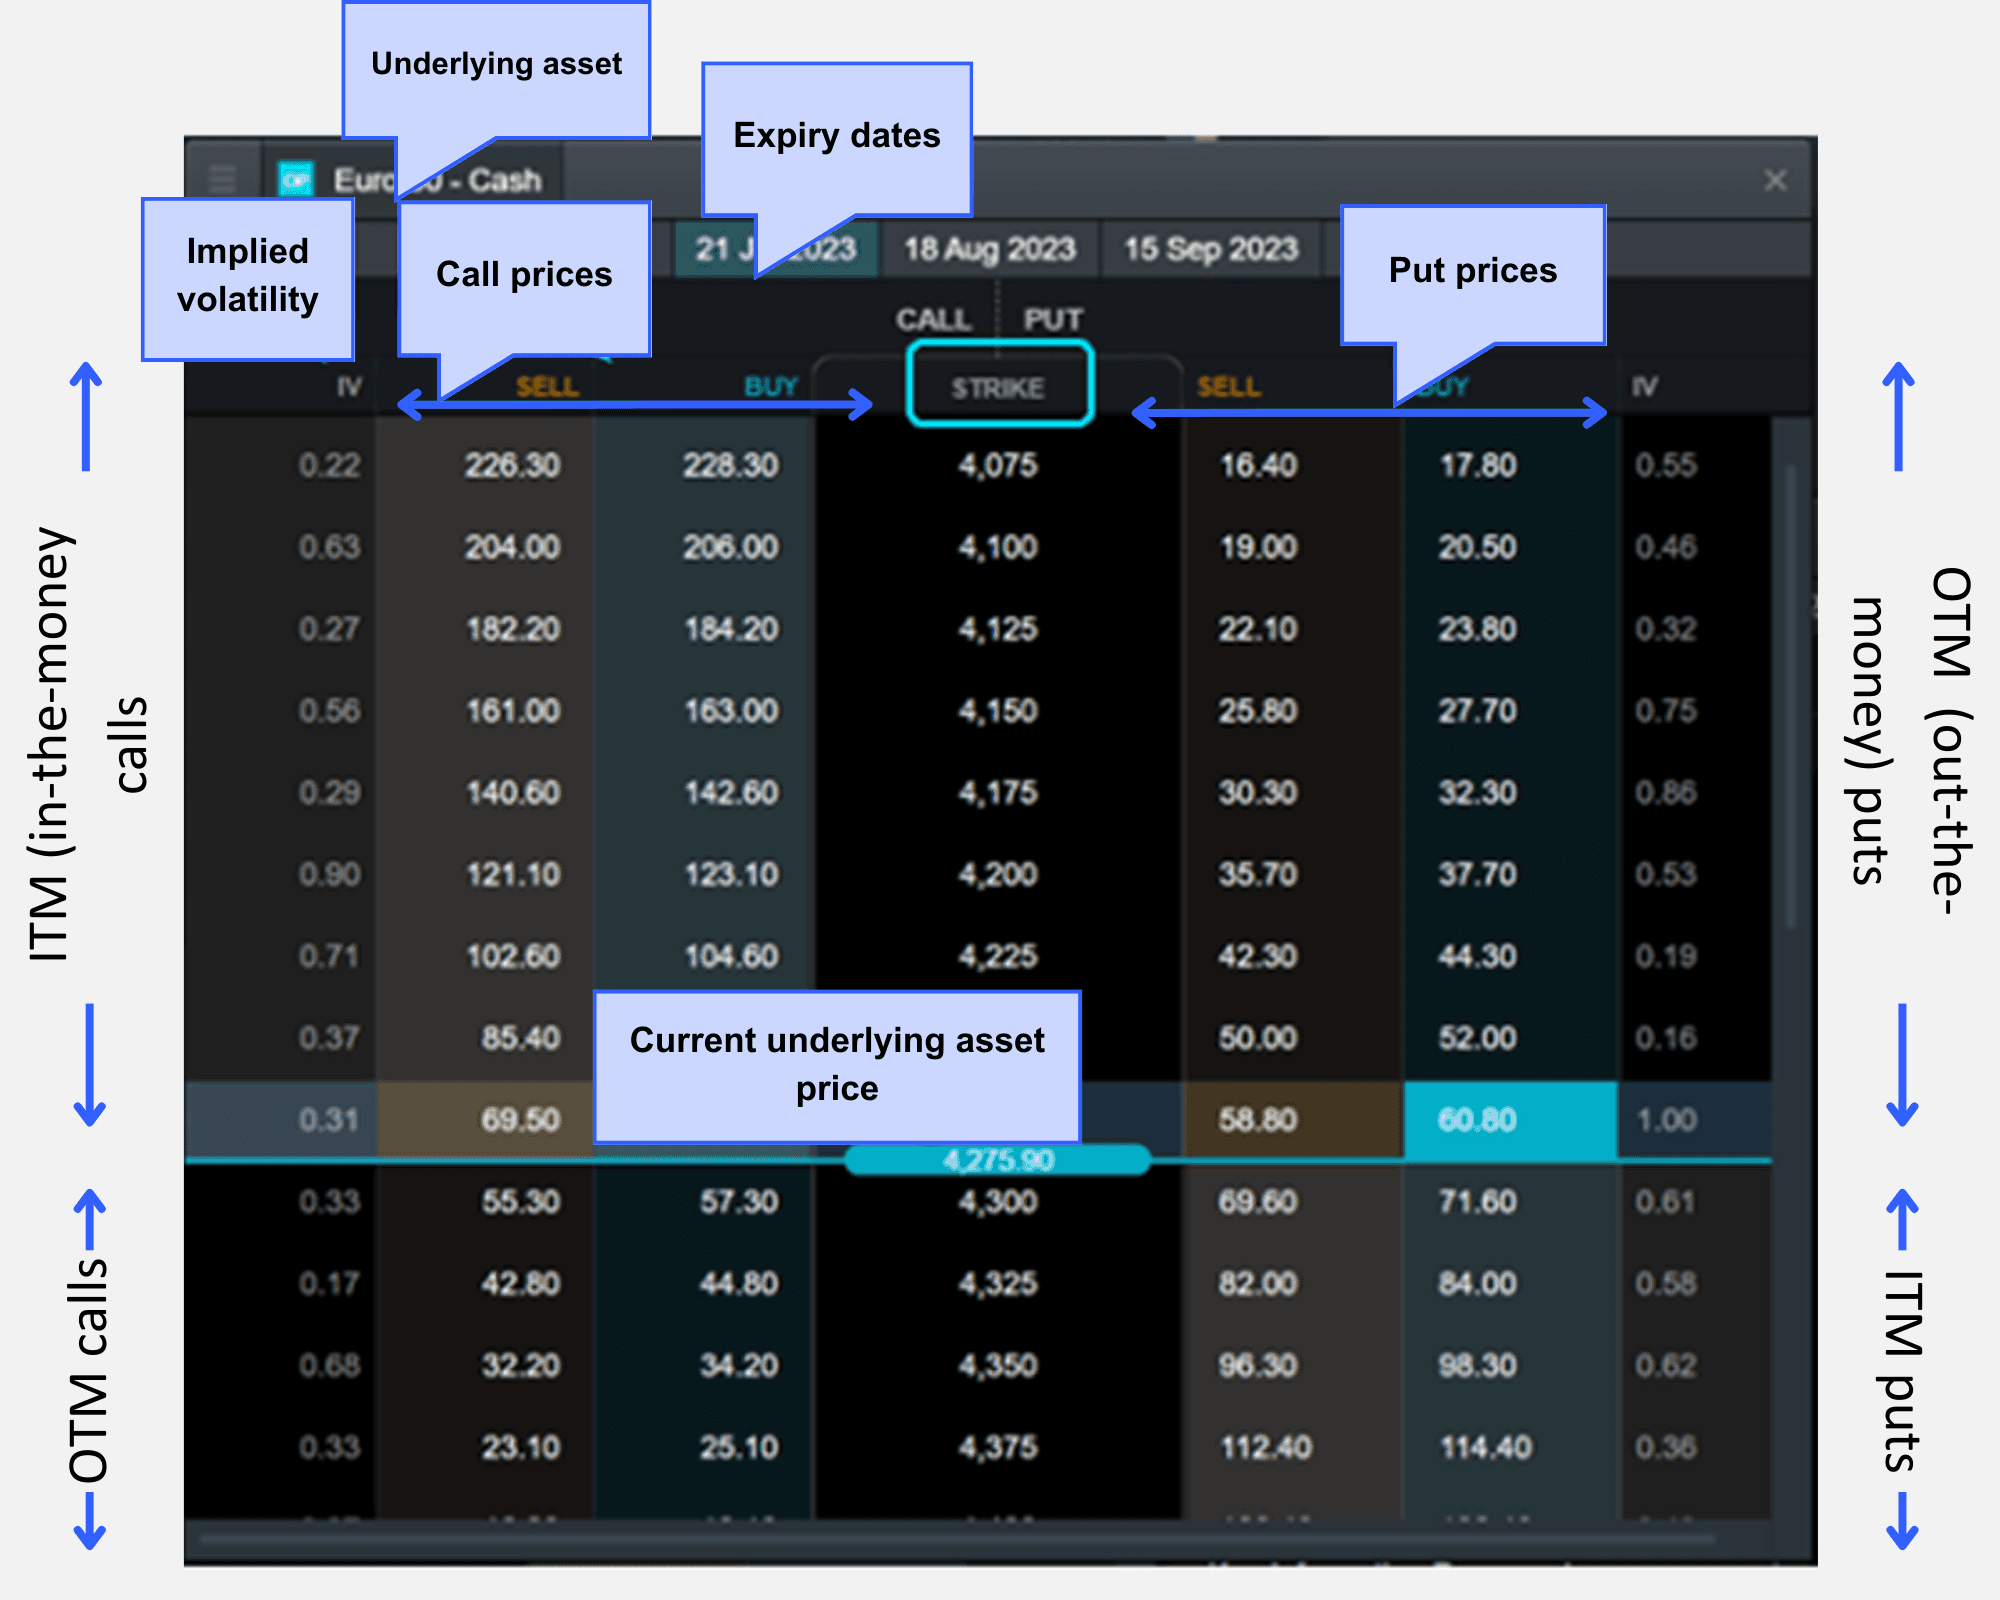Switch to the 15 Sep 2023 expiry

tap(1210, 249)
